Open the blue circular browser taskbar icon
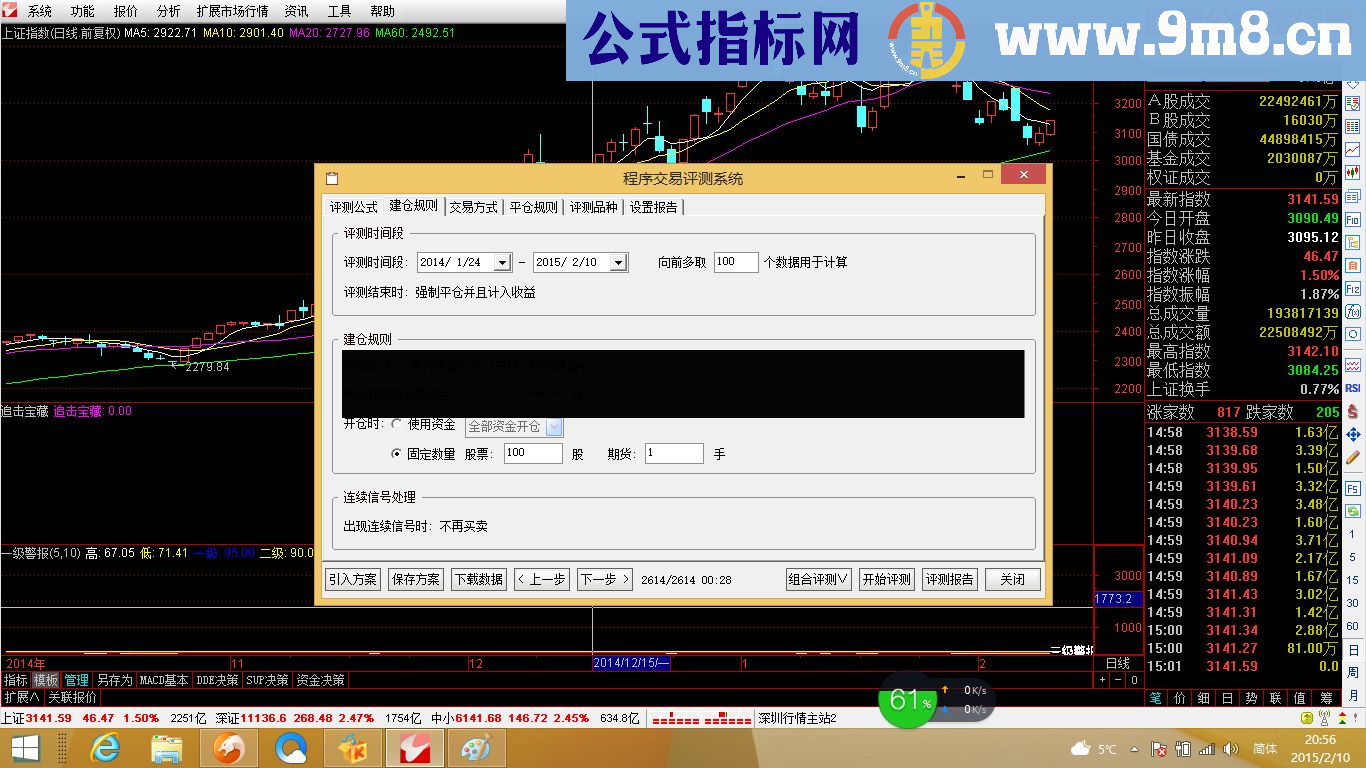 290,748
